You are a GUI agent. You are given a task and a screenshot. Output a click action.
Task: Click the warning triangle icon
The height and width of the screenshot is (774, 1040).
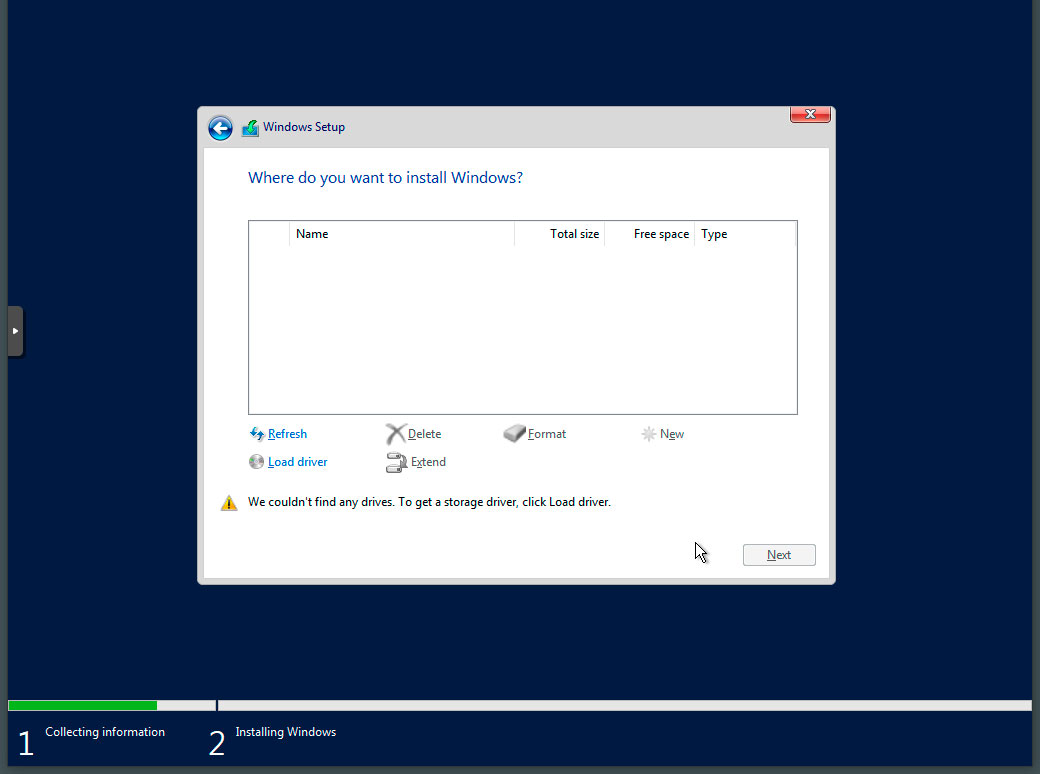[228, 501]
